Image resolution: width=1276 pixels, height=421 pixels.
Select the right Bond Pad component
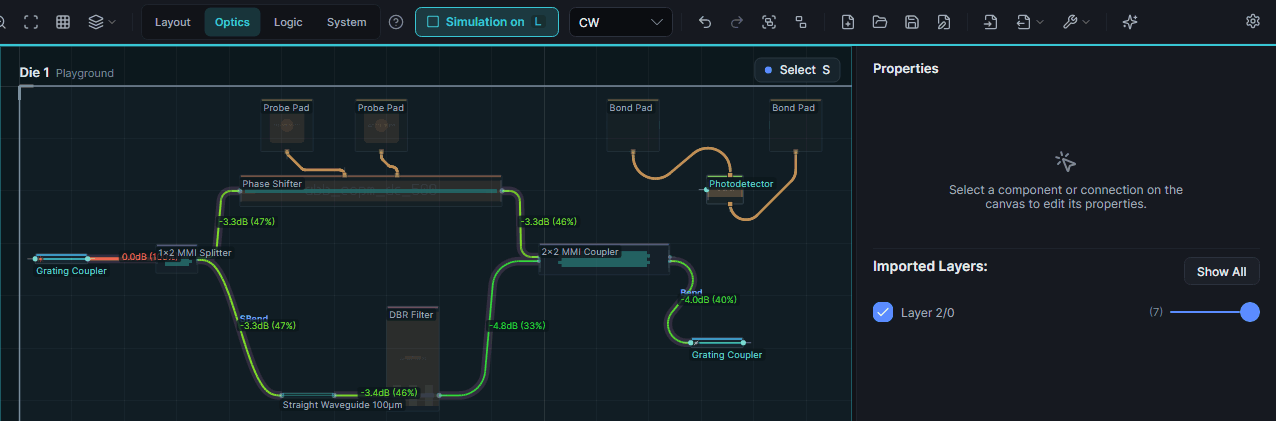tap(796, 125)
